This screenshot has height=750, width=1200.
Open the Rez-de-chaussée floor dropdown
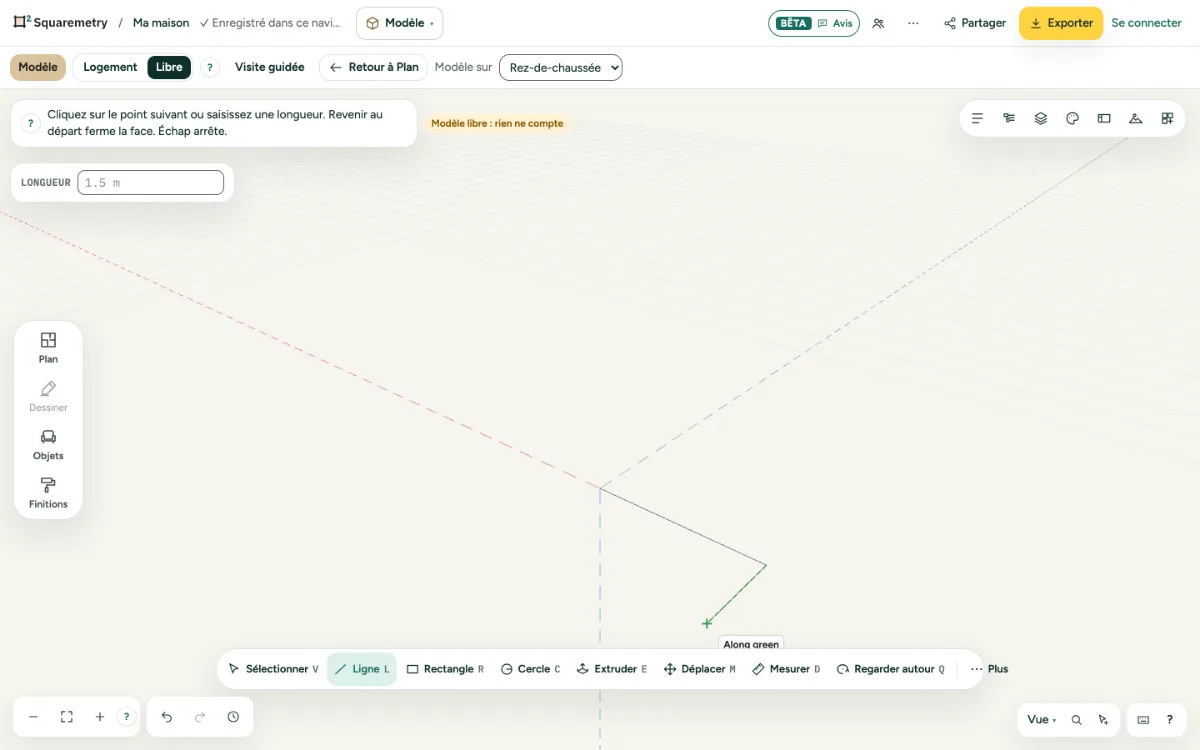pos(561,67)
